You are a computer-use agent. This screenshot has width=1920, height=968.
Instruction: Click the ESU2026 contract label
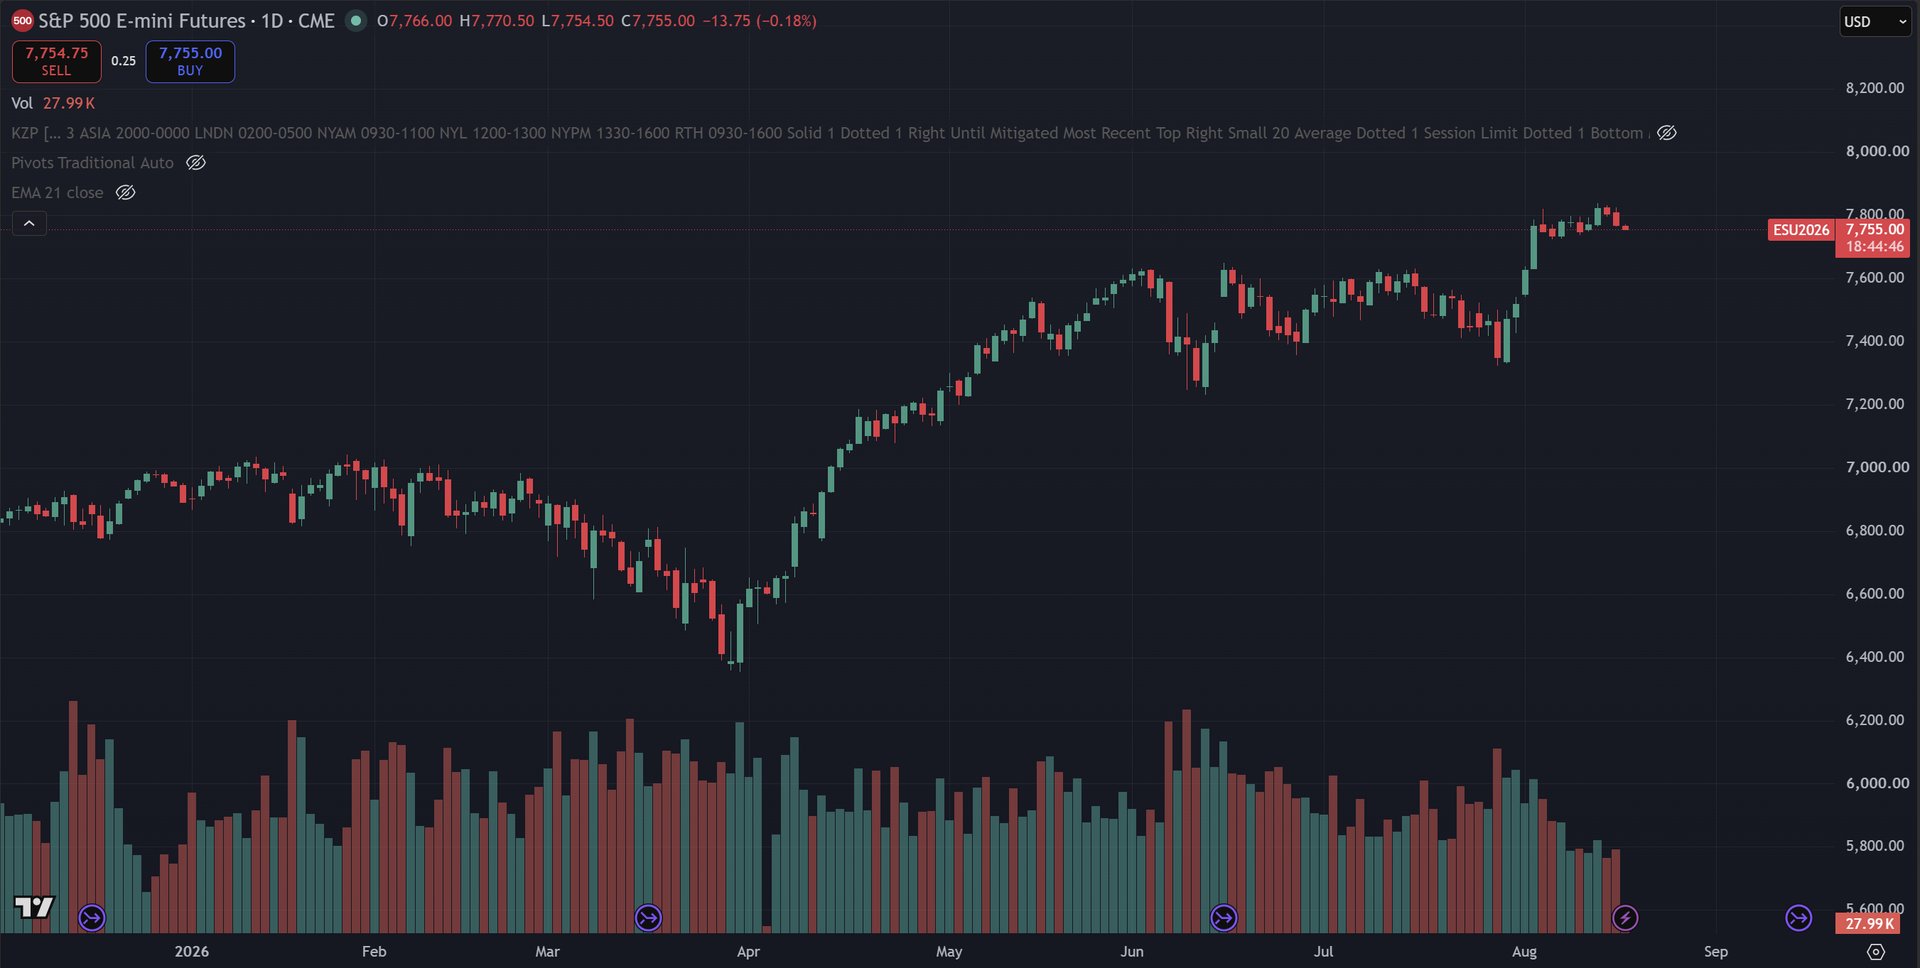(x=1801, y=230)
